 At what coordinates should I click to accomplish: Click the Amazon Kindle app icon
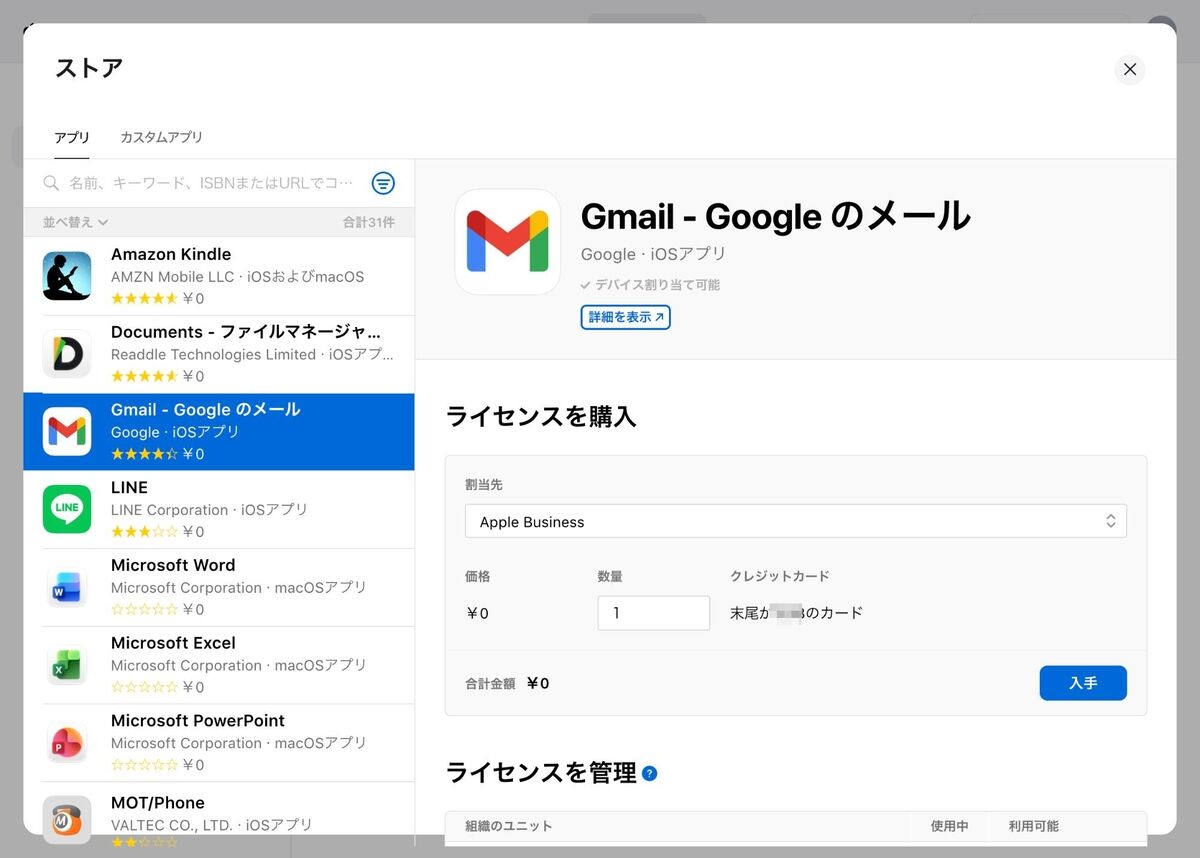[x=67, y=276]
